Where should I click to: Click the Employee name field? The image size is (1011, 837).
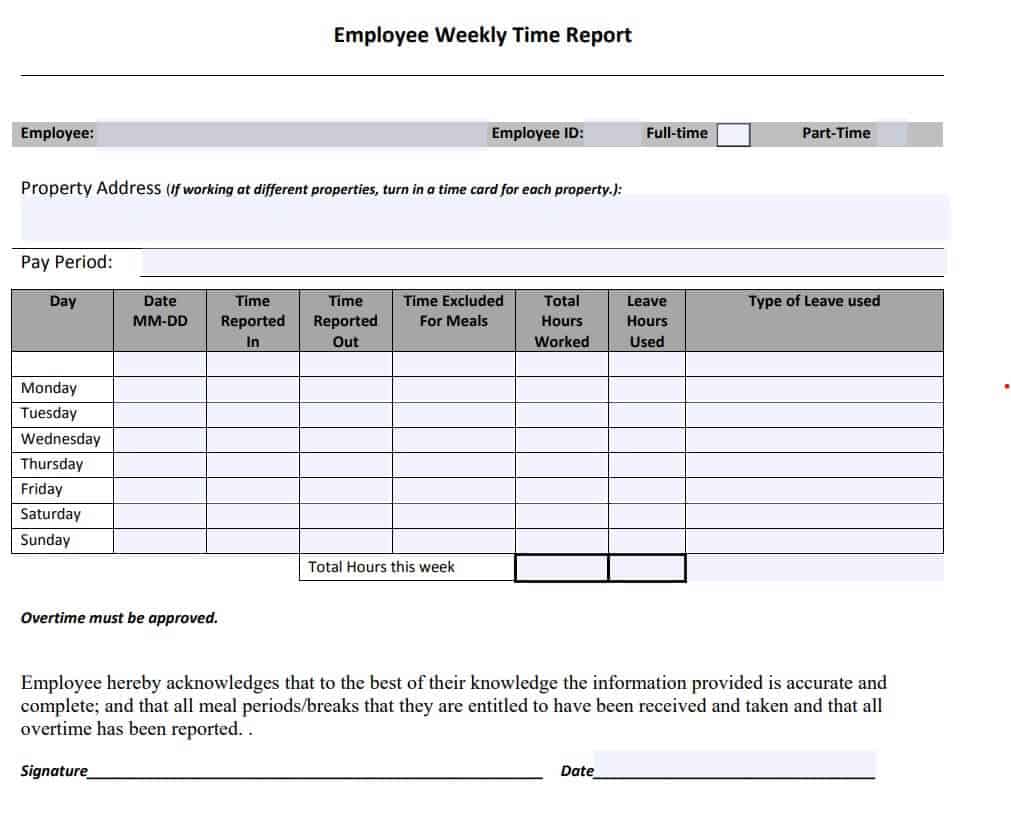[291, 134]
